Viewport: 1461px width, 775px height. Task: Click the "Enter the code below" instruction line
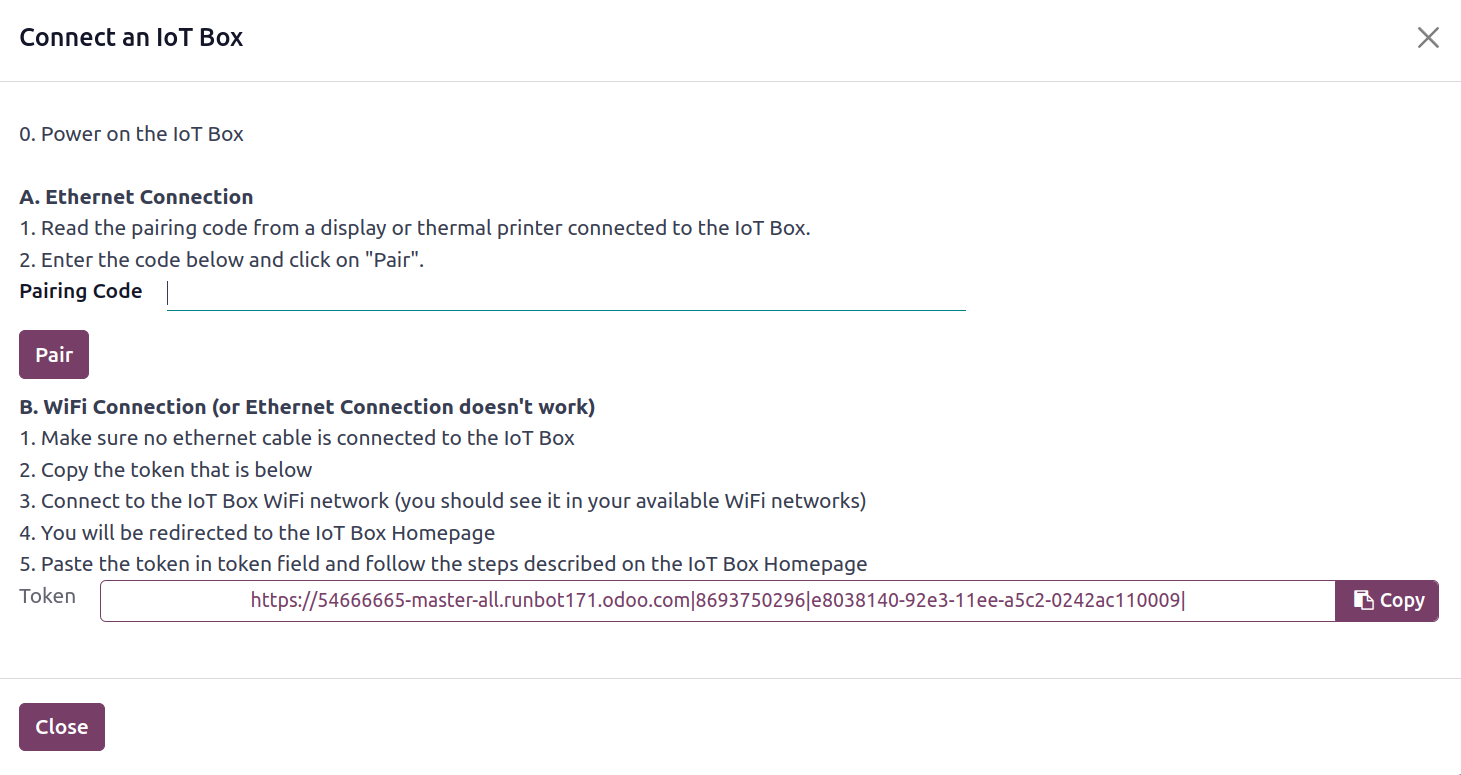pyautogui.click(x=222, y=260)
